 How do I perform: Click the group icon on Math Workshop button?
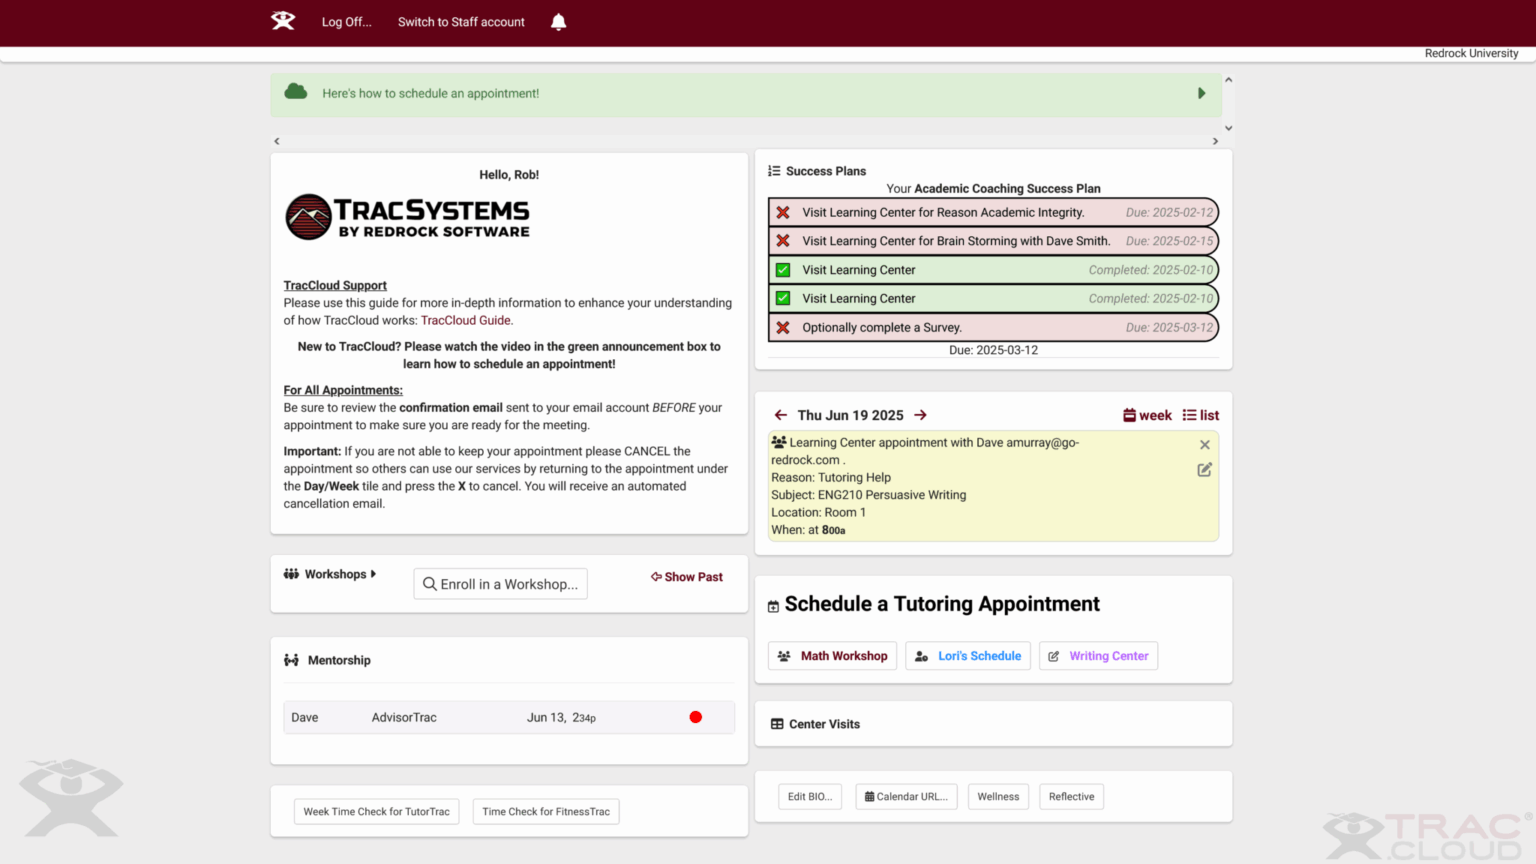(x=783, y=655)
